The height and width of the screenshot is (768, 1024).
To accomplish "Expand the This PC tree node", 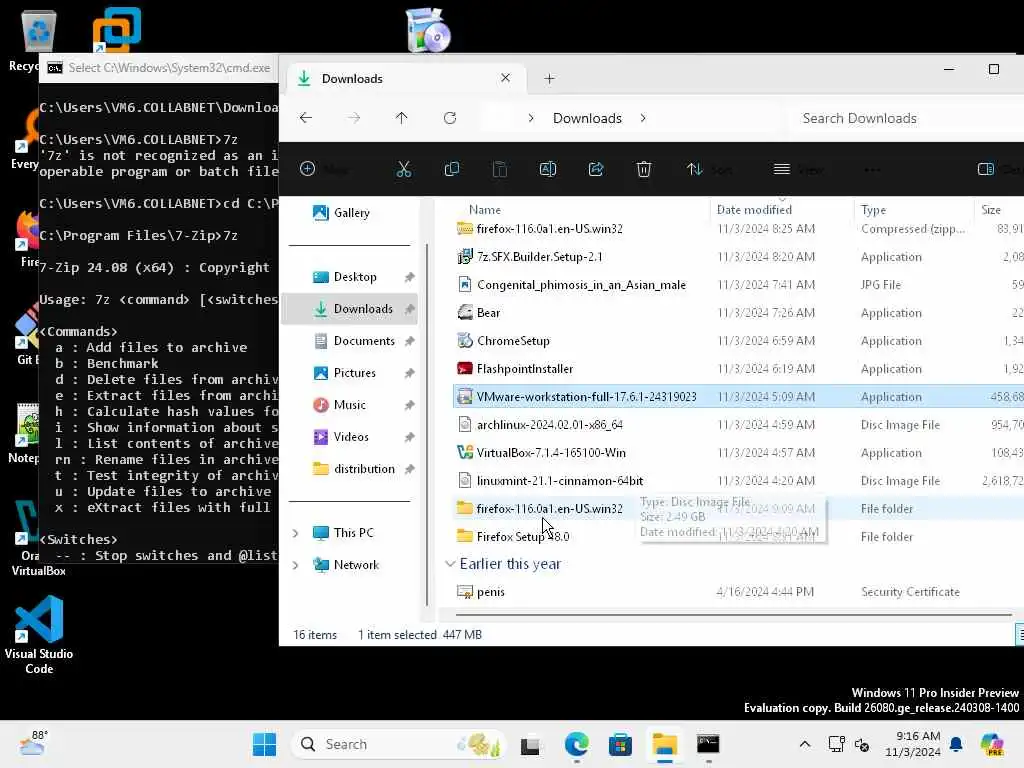I will [x=295, y=533].
